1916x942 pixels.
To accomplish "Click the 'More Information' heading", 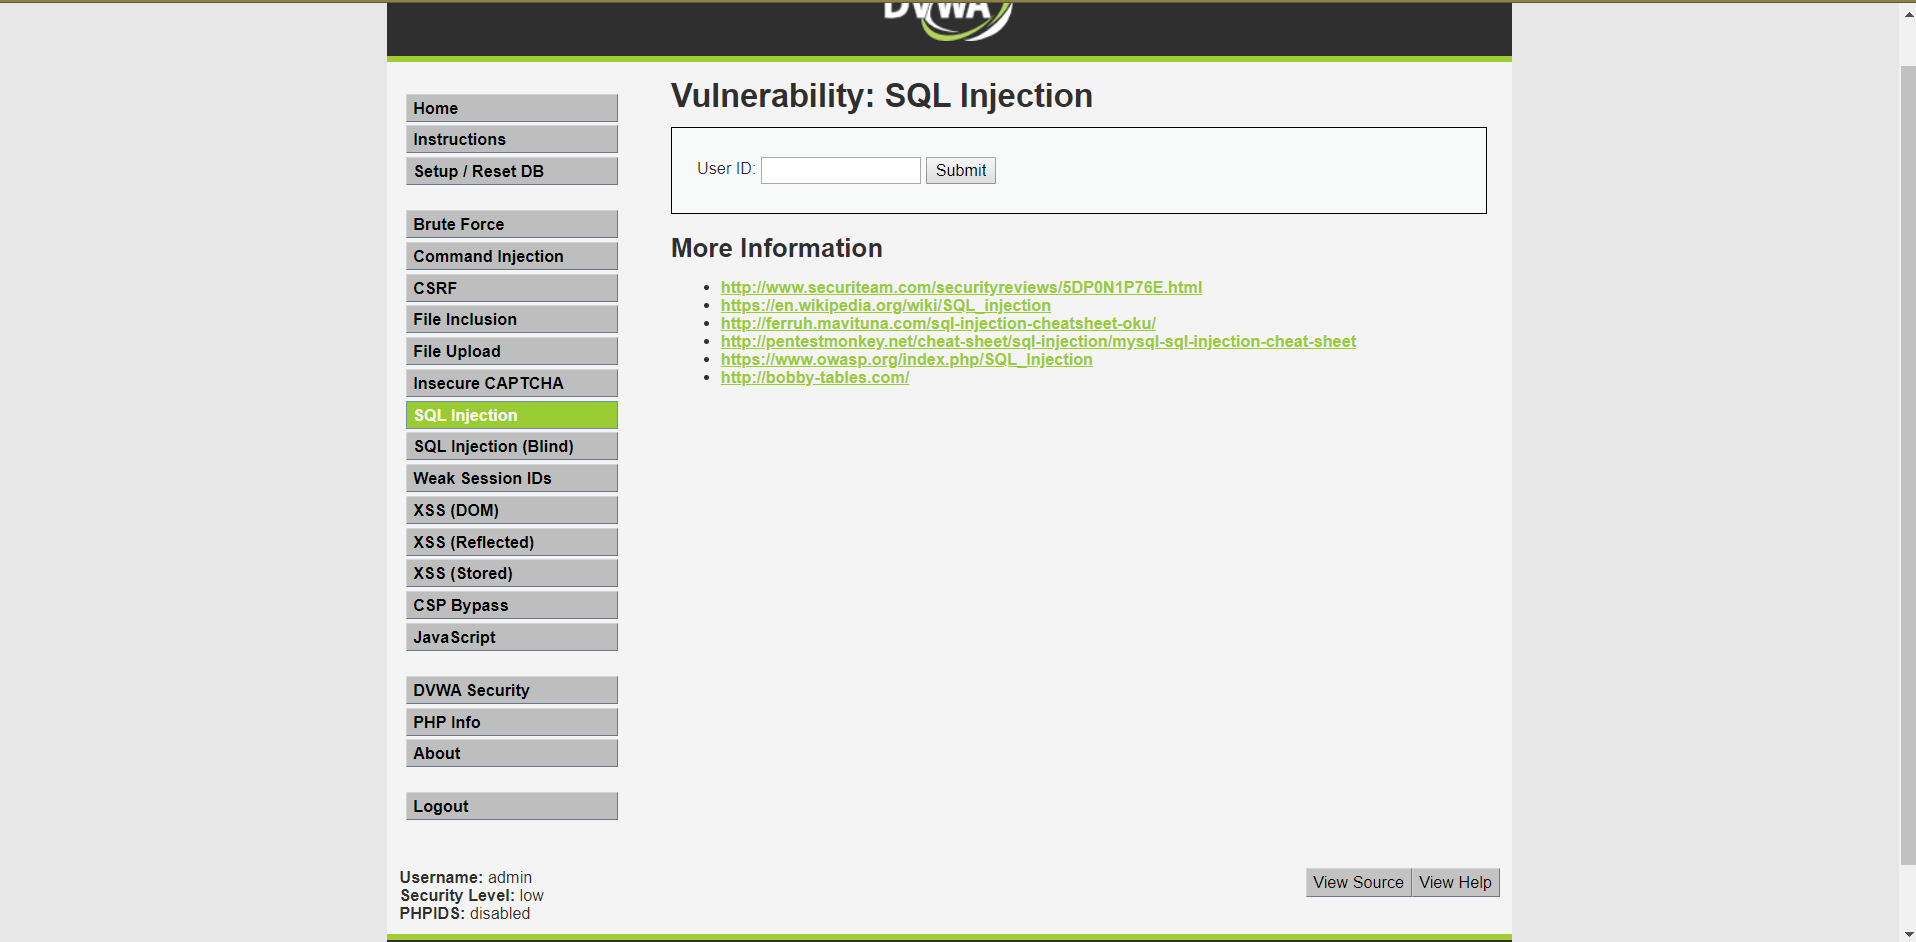I will pos(777,248).
